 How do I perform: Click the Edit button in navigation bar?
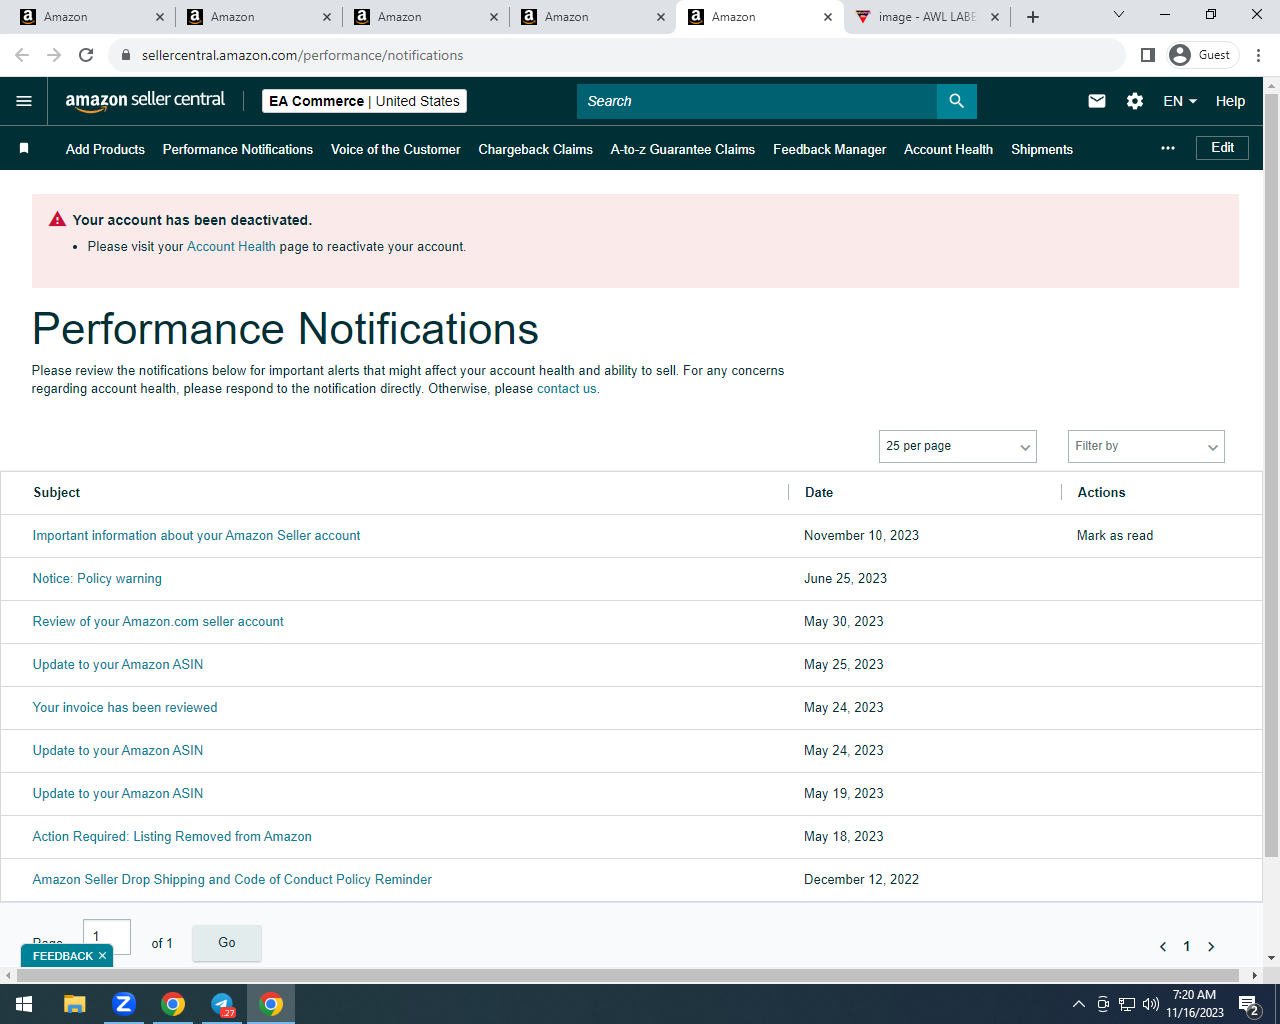(x=1223, y=148)
